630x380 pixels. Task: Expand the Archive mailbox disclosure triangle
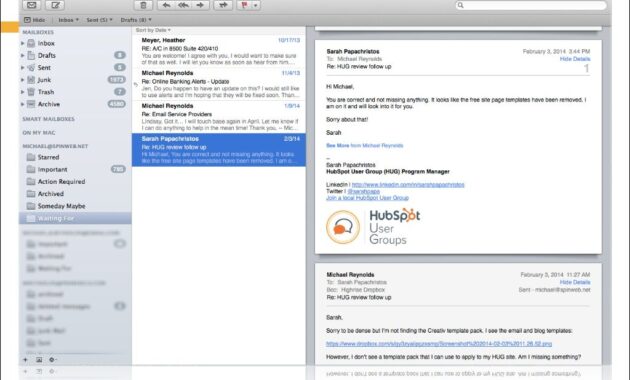(x=22, y=104)
